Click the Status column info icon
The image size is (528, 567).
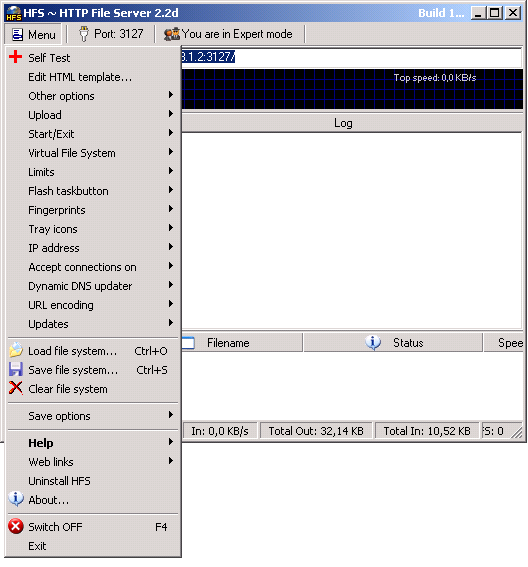[373, 342]
